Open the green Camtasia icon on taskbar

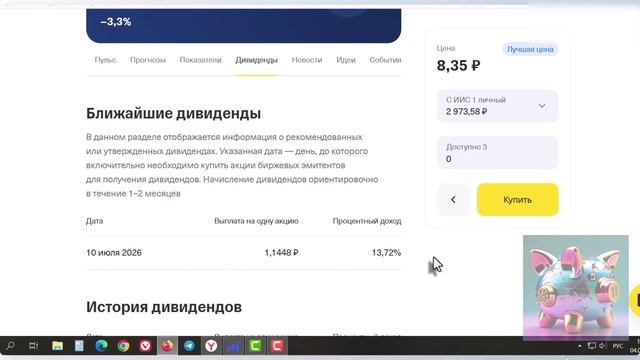tap(255, 346)
